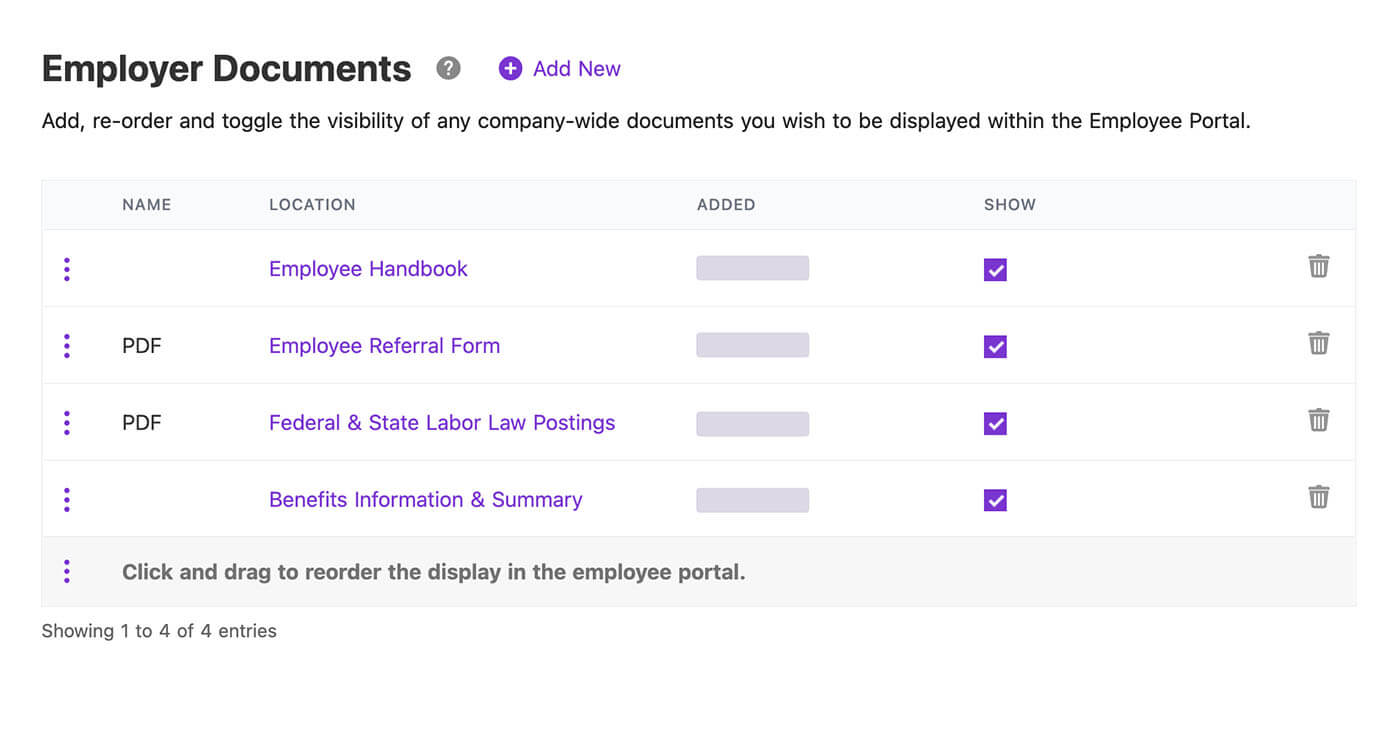Click the PDF label on the Employee Referral row
This screenshot has height=735, width=1380.
pyautogui.click(x=141, y=345)
